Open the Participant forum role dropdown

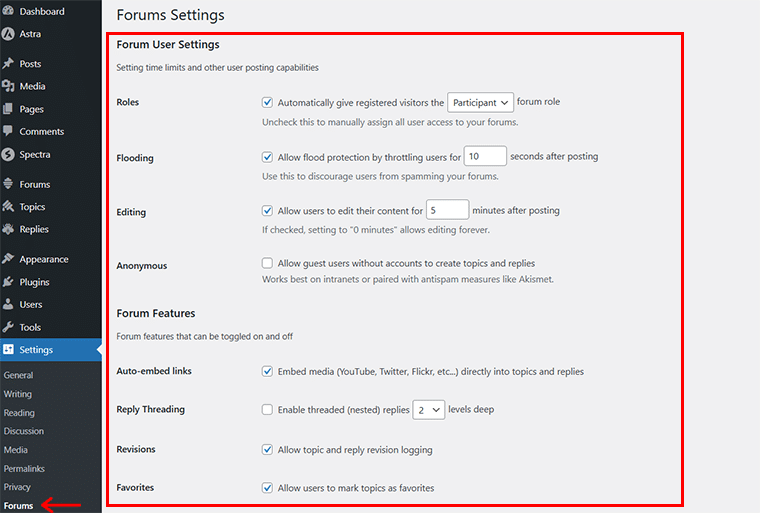pyautogui.click(x=480, y=102)
